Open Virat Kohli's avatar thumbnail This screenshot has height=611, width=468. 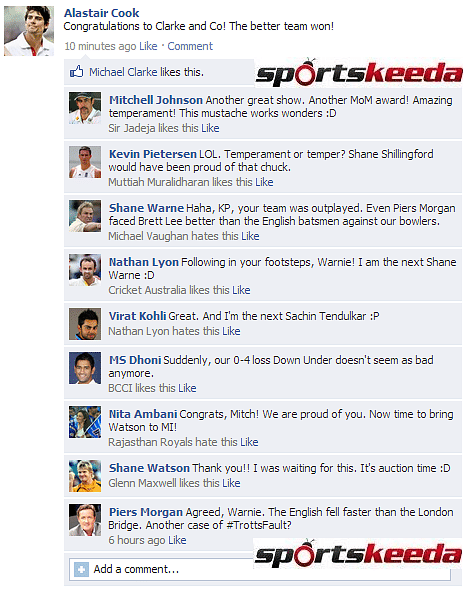(85, 324)
